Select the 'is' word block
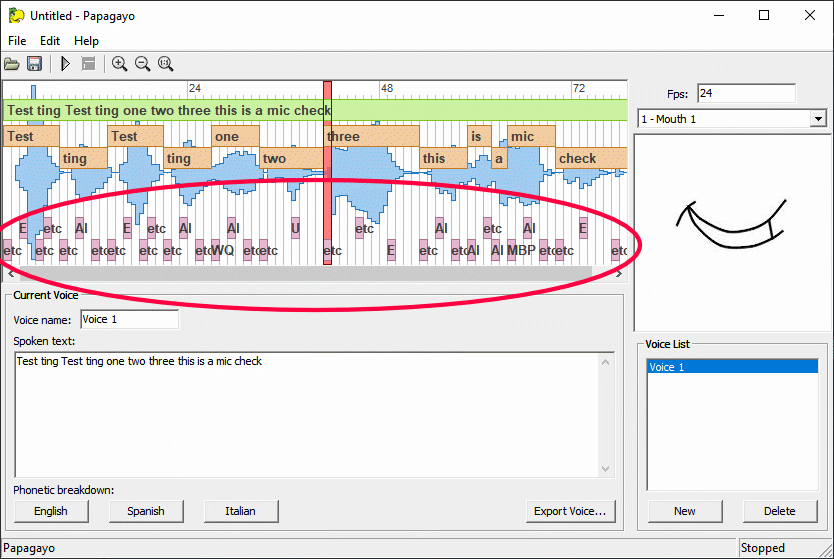The width and height of the screenshot is (834, 559). coord(479,136)
